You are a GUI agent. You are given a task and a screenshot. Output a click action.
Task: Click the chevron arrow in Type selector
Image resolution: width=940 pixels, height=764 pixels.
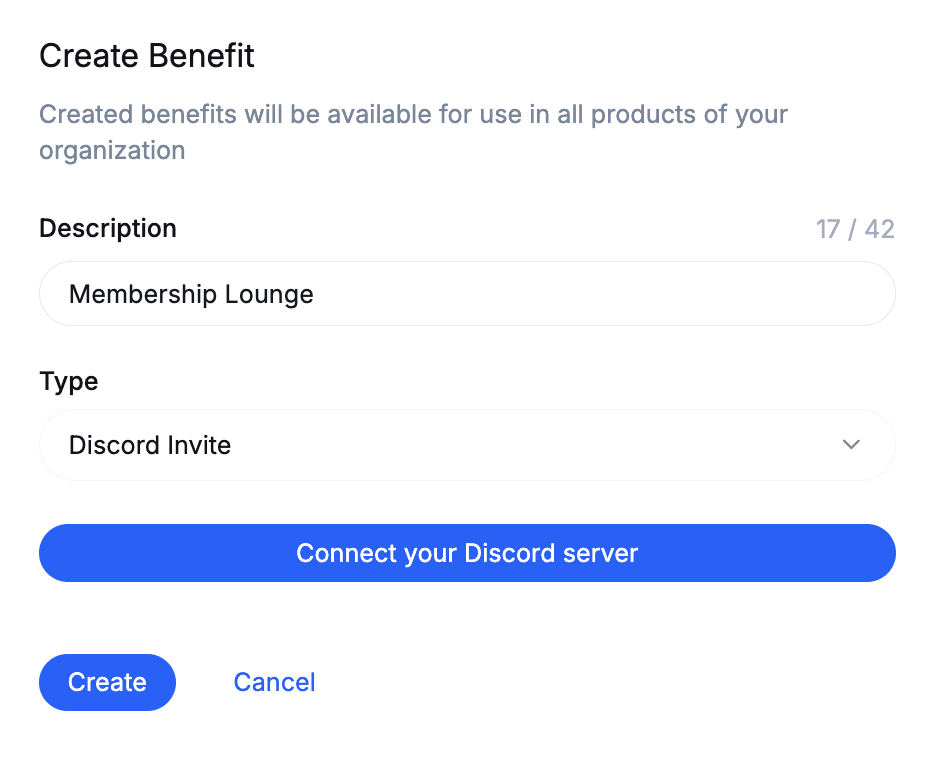(x=851, y=444)
